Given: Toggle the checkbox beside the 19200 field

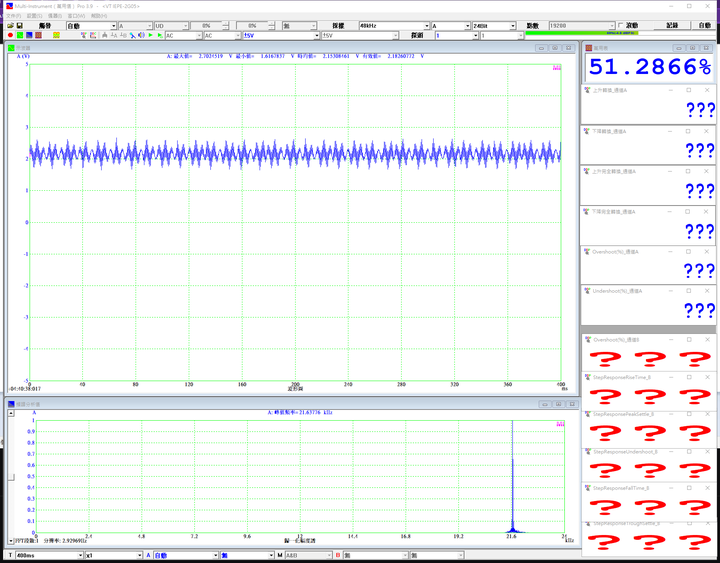Looking at the screenshot, I should point(622,26).
